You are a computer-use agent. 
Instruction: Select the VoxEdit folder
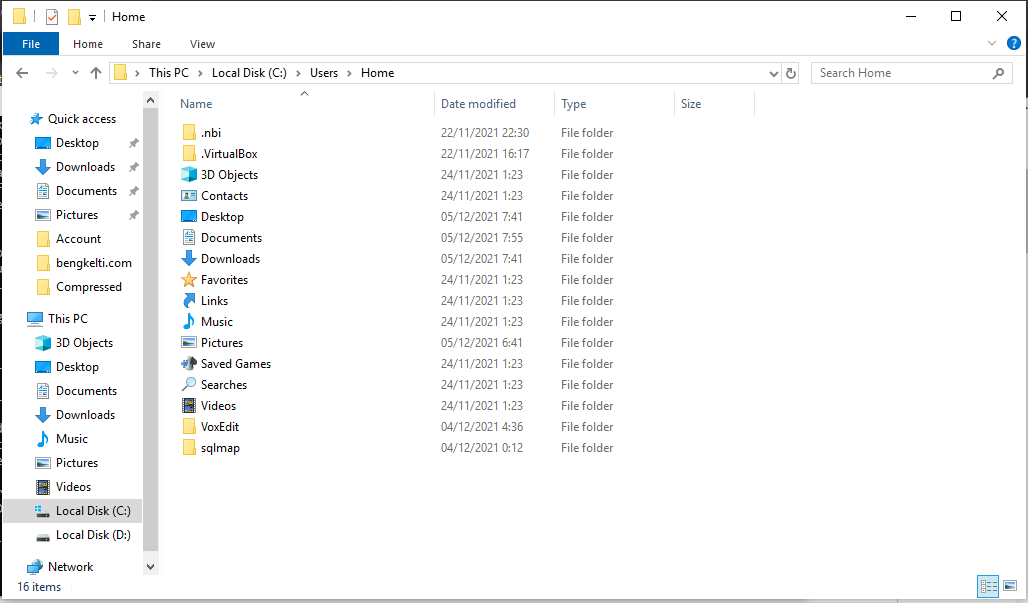(x=220, y=427)
